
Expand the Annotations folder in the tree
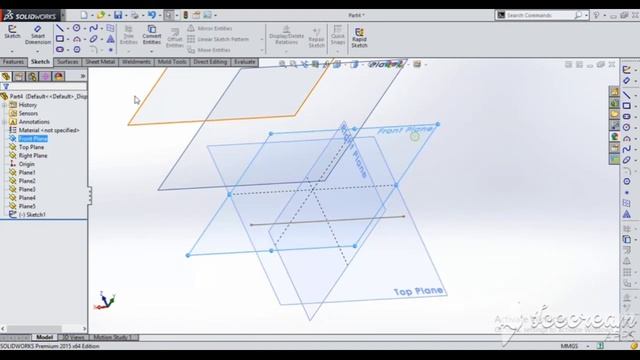(4, 122)
